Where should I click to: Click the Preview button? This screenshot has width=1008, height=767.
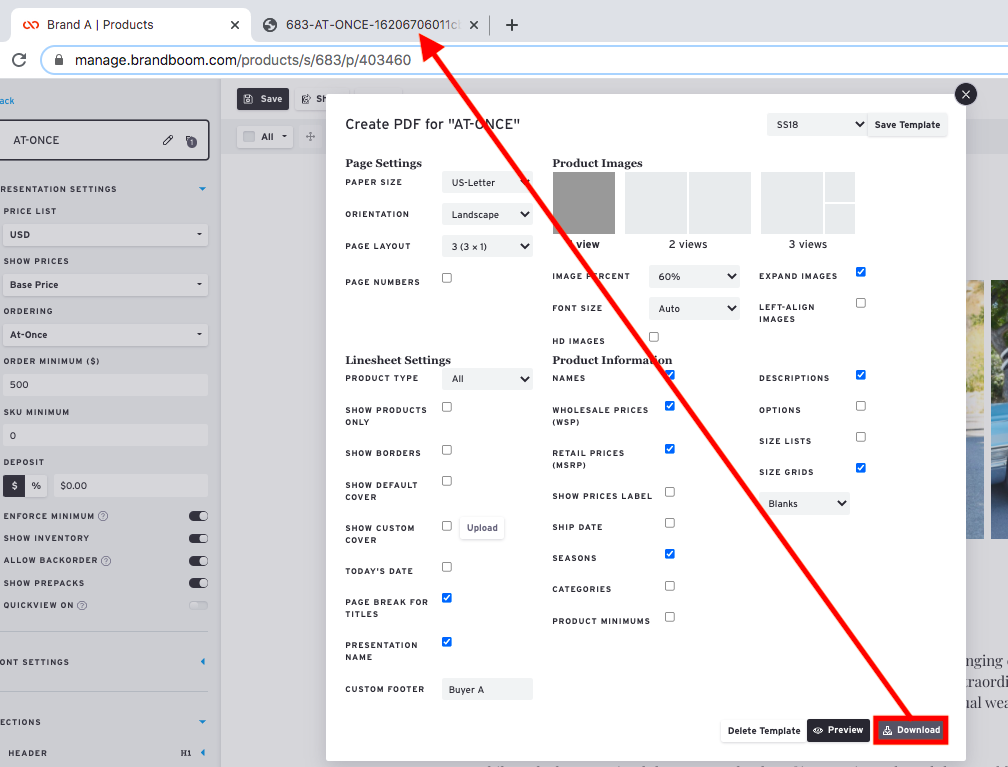[x=838, y=730]
